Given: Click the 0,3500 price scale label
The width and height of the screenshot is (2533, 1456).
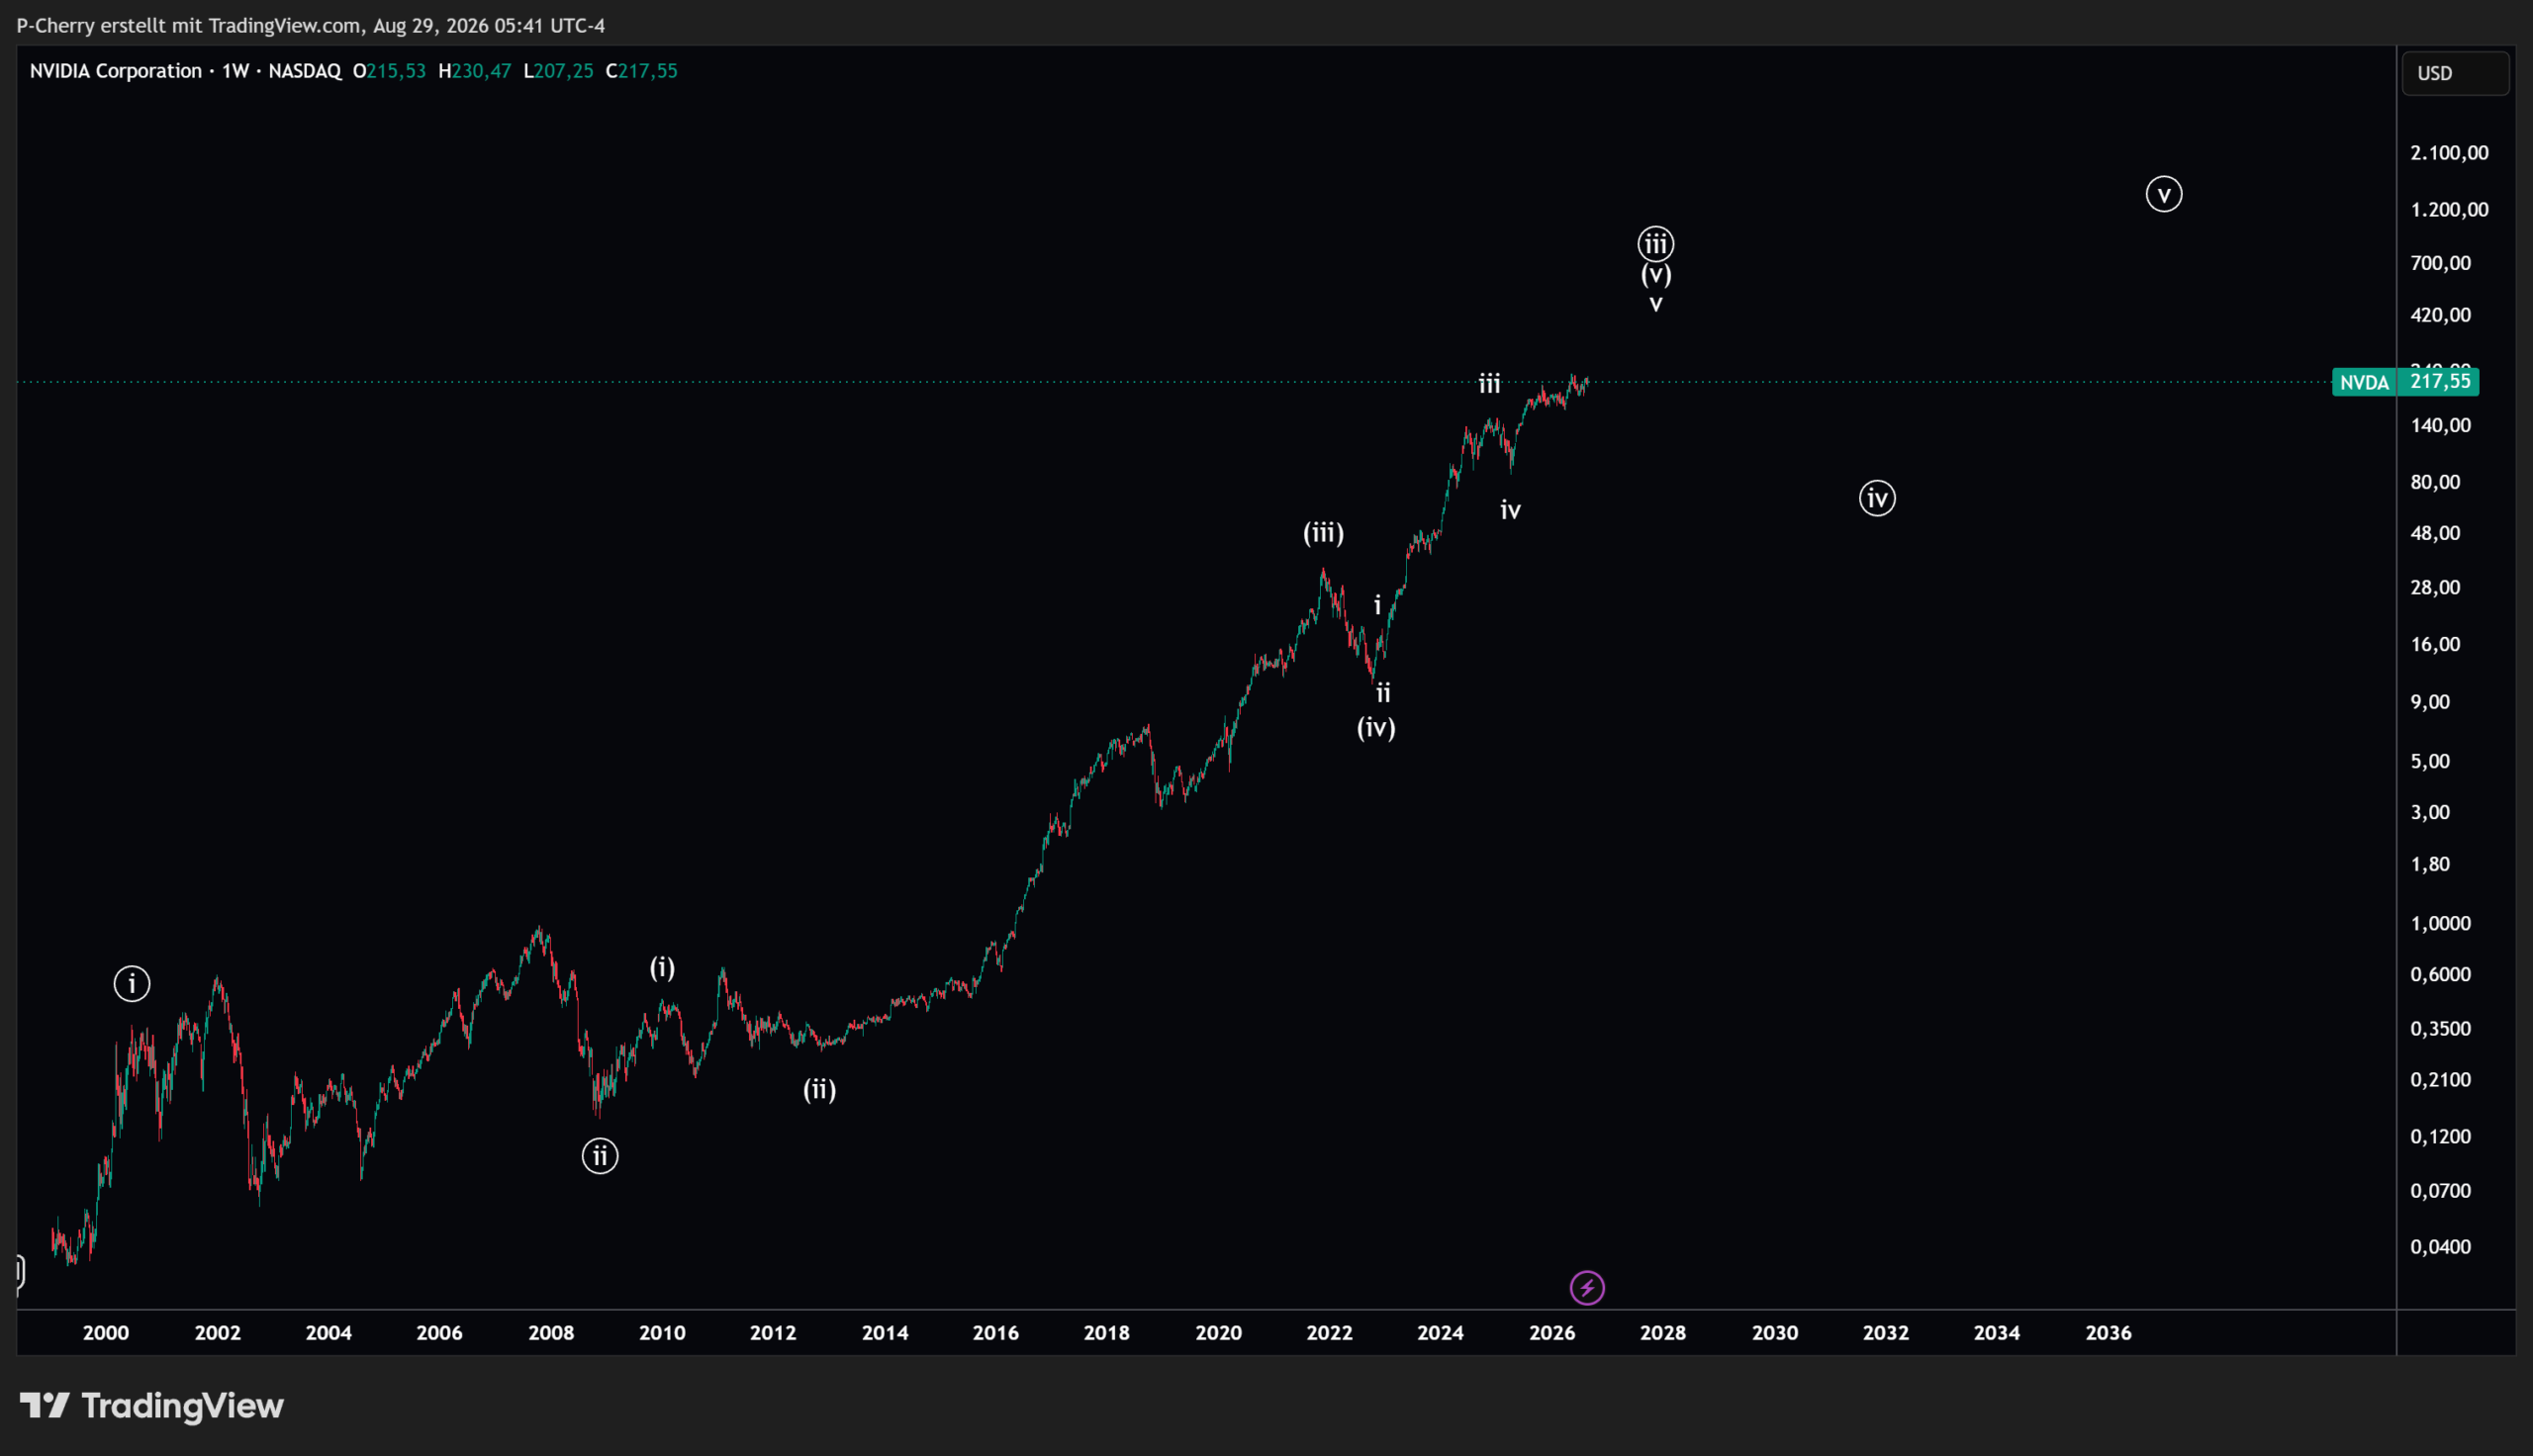Looking at the screenshot, I should coord(2441,1029).
